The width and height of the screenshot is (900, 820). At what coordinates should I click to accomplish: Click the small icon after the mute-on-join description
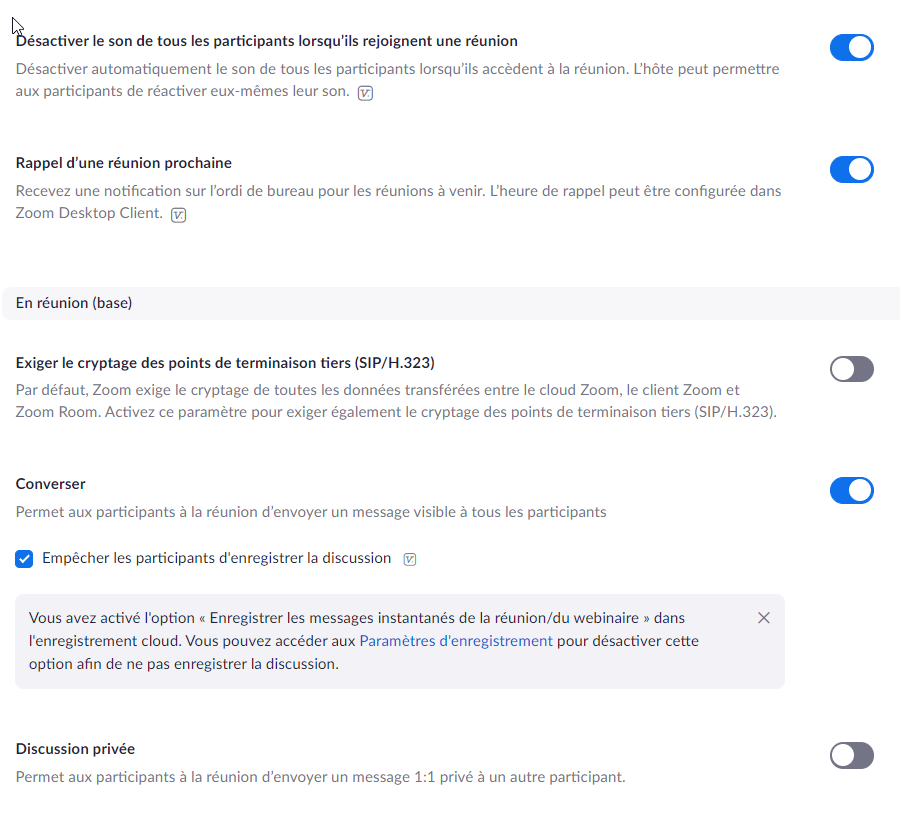point(365,93)
